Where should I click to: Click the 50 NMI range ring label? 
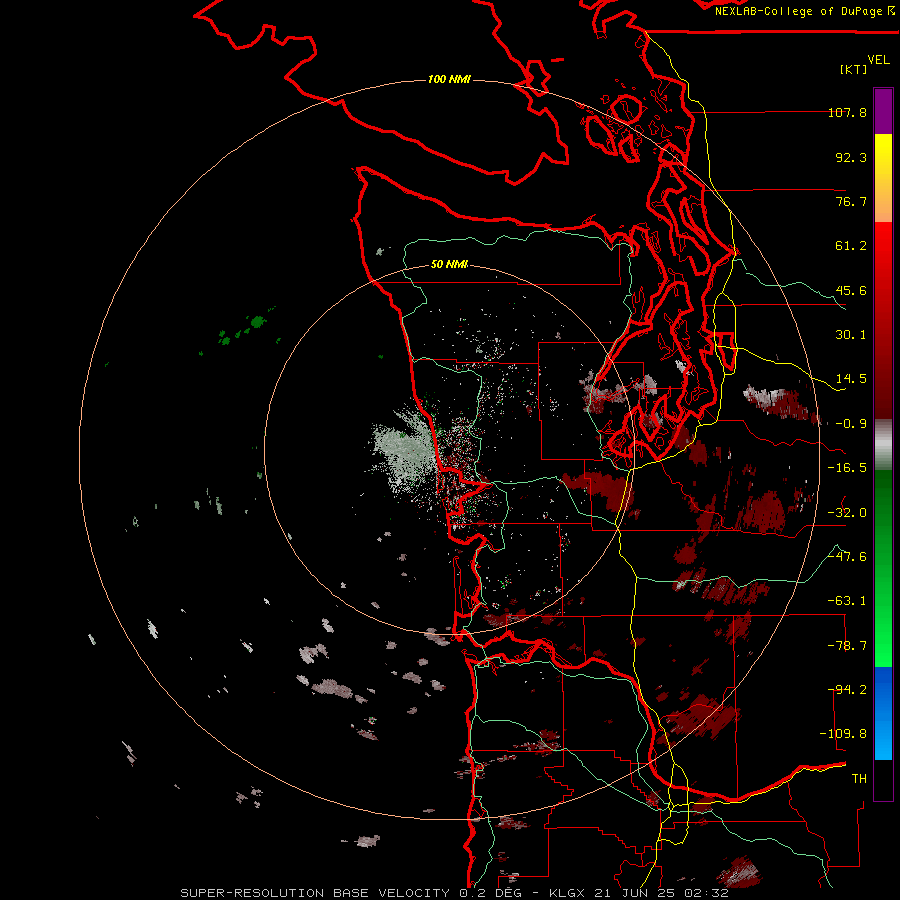(x=449, y=264)
